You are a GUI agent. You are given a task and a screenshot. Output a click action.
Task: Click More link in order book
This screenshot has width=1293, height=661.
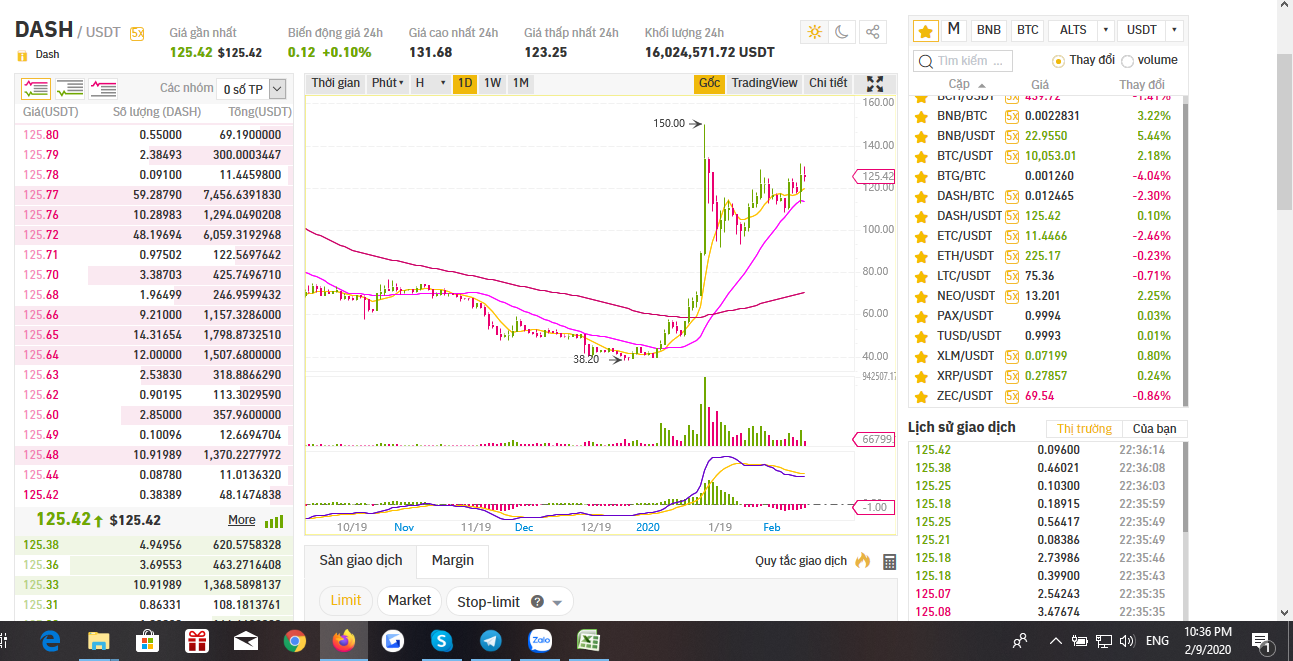click(x=241, y=520)
